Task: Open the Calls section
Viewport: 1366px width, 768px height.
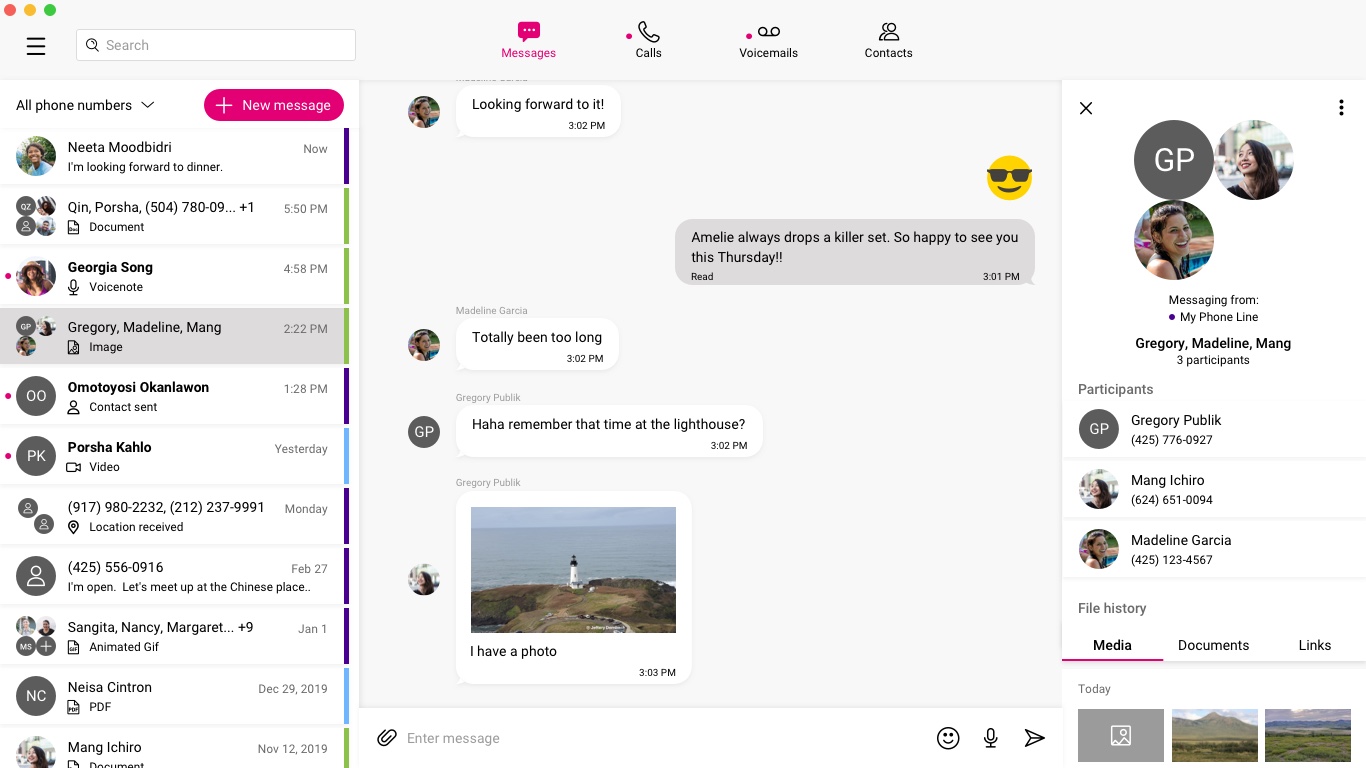Action: [648, 41]
